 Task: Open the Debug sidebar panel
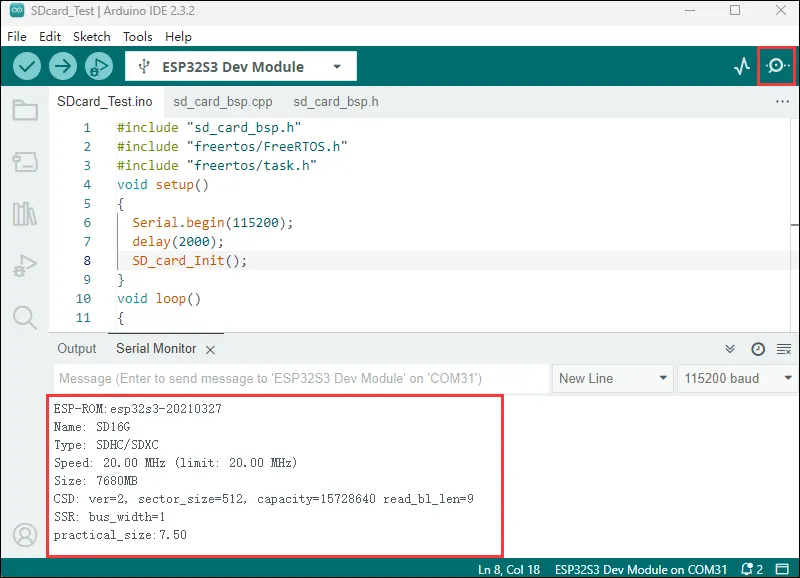pyautogui.click(x=25, y=266)
